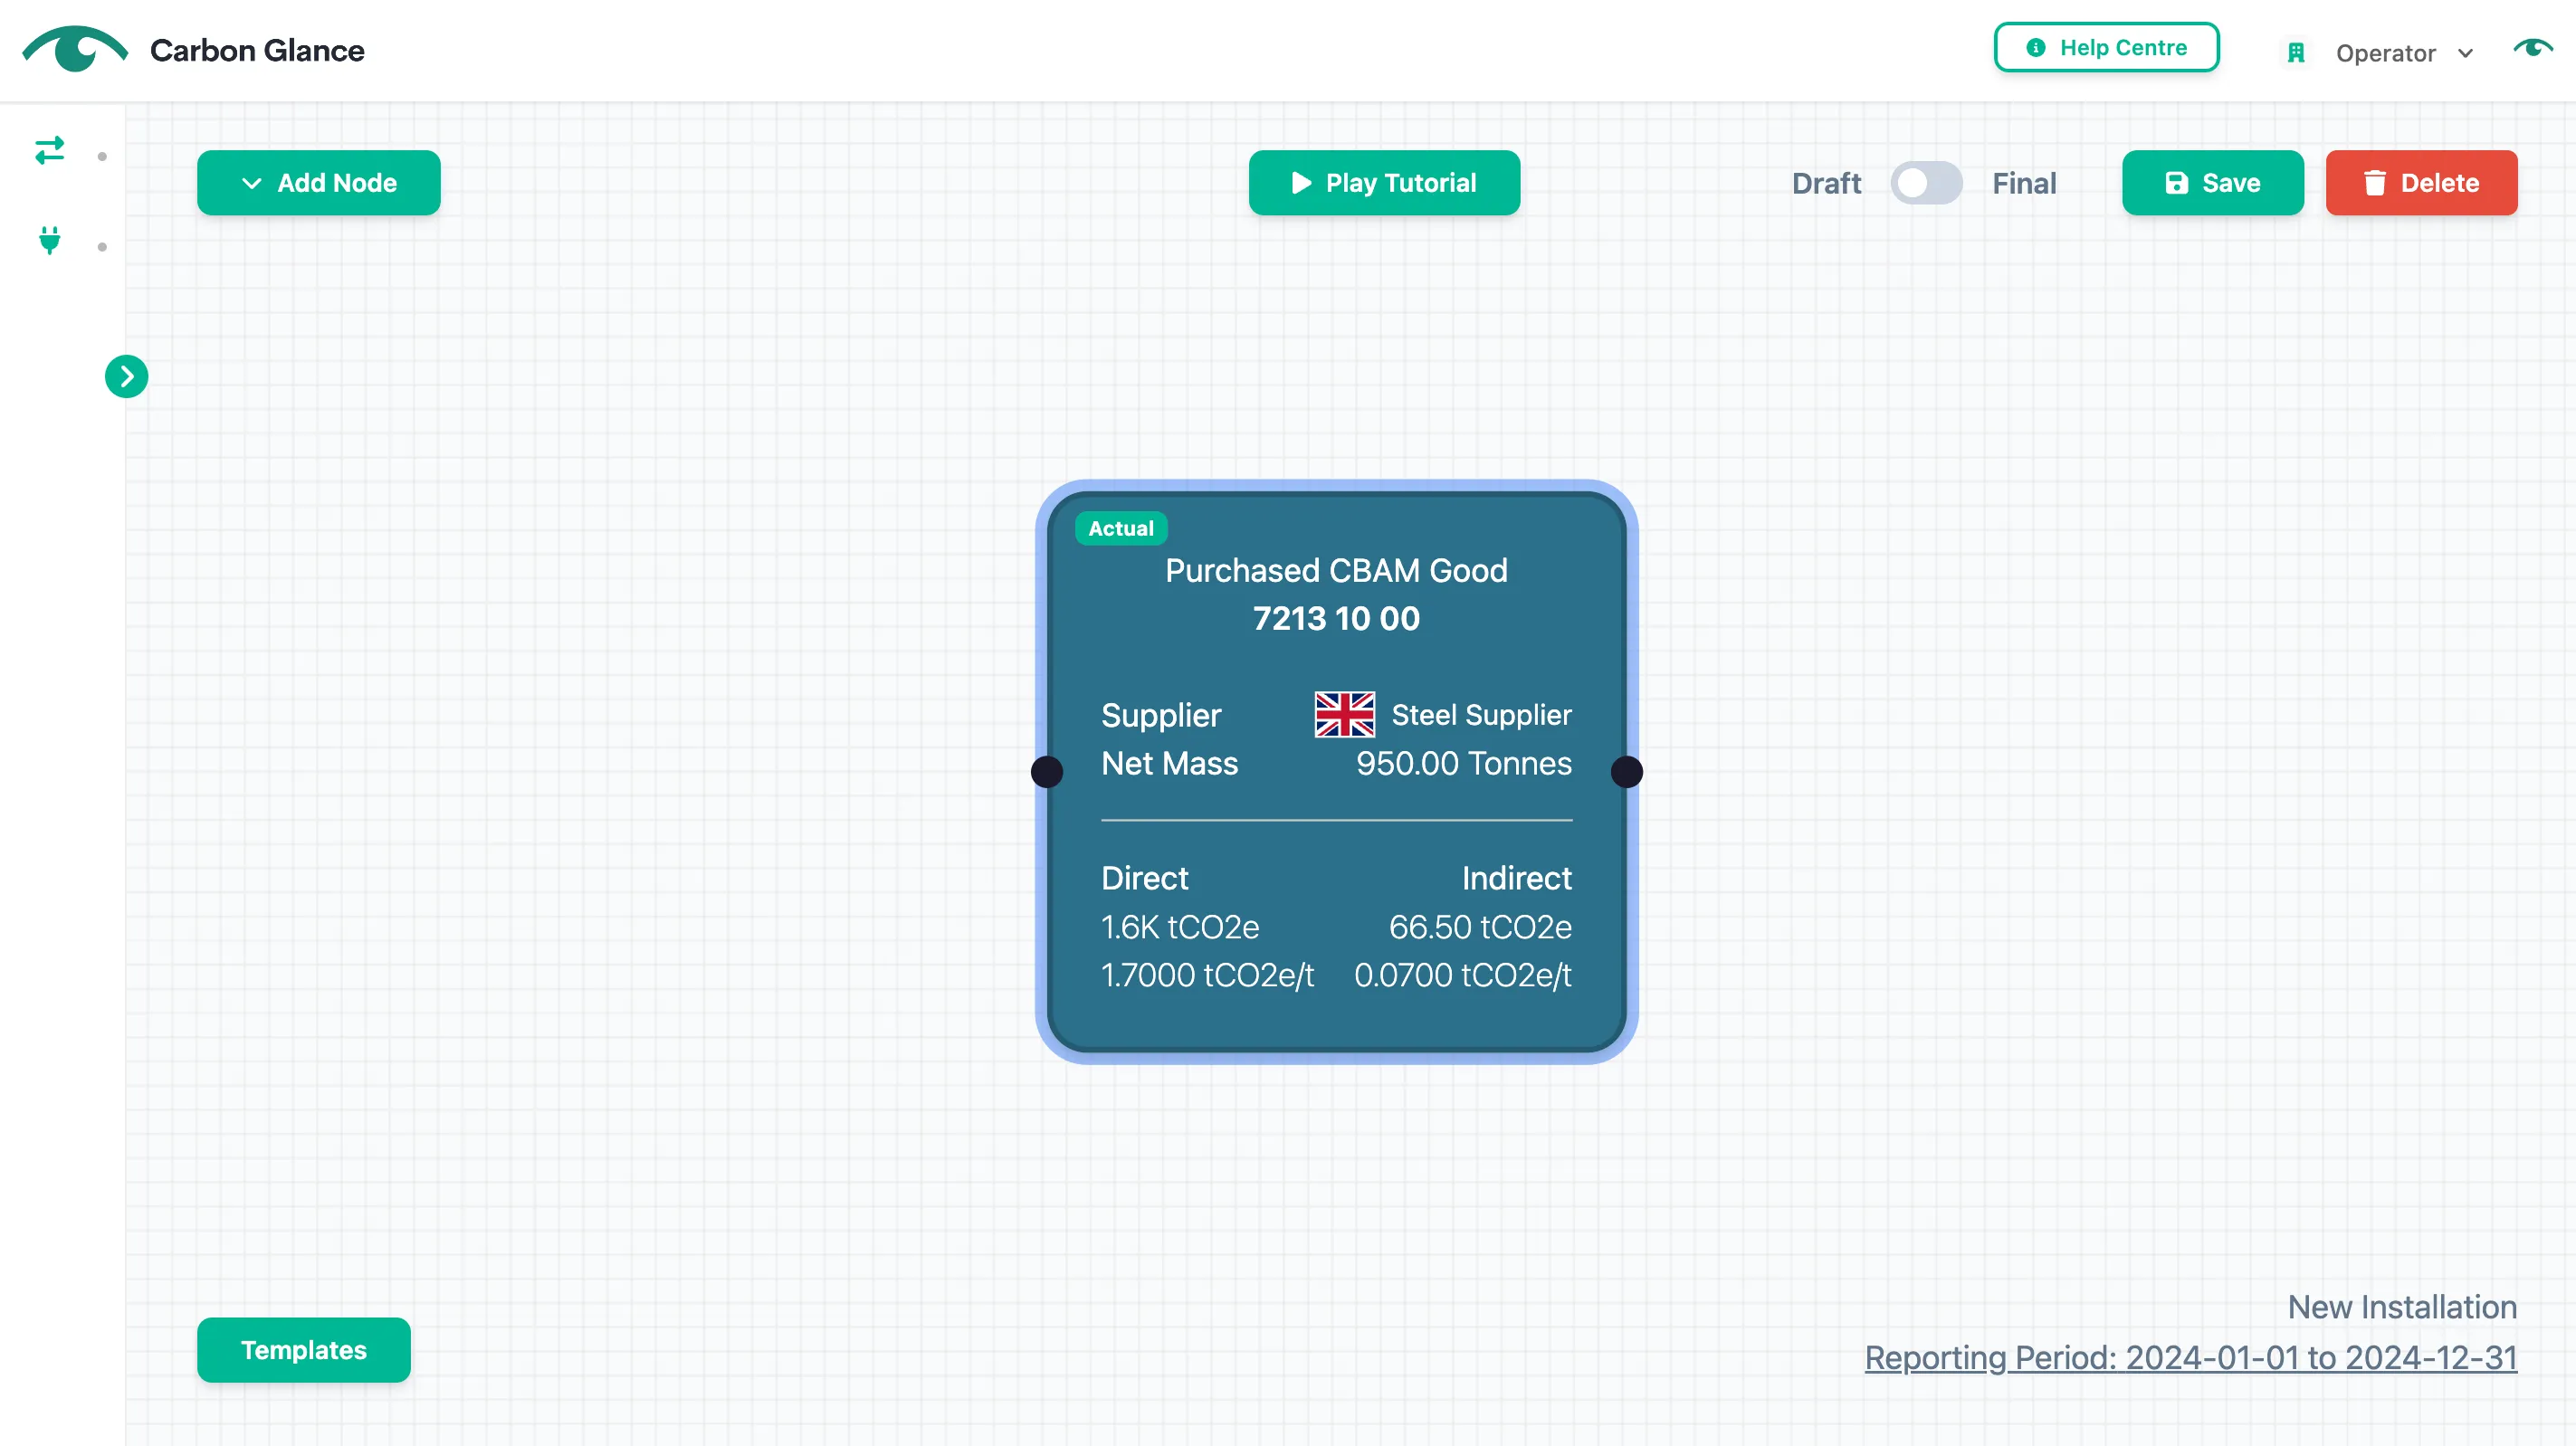Screen dimensions: 2576x1446
Task: Click the 1.6K tCO2e direct emissions value
Action: (x=1180, y=927)
